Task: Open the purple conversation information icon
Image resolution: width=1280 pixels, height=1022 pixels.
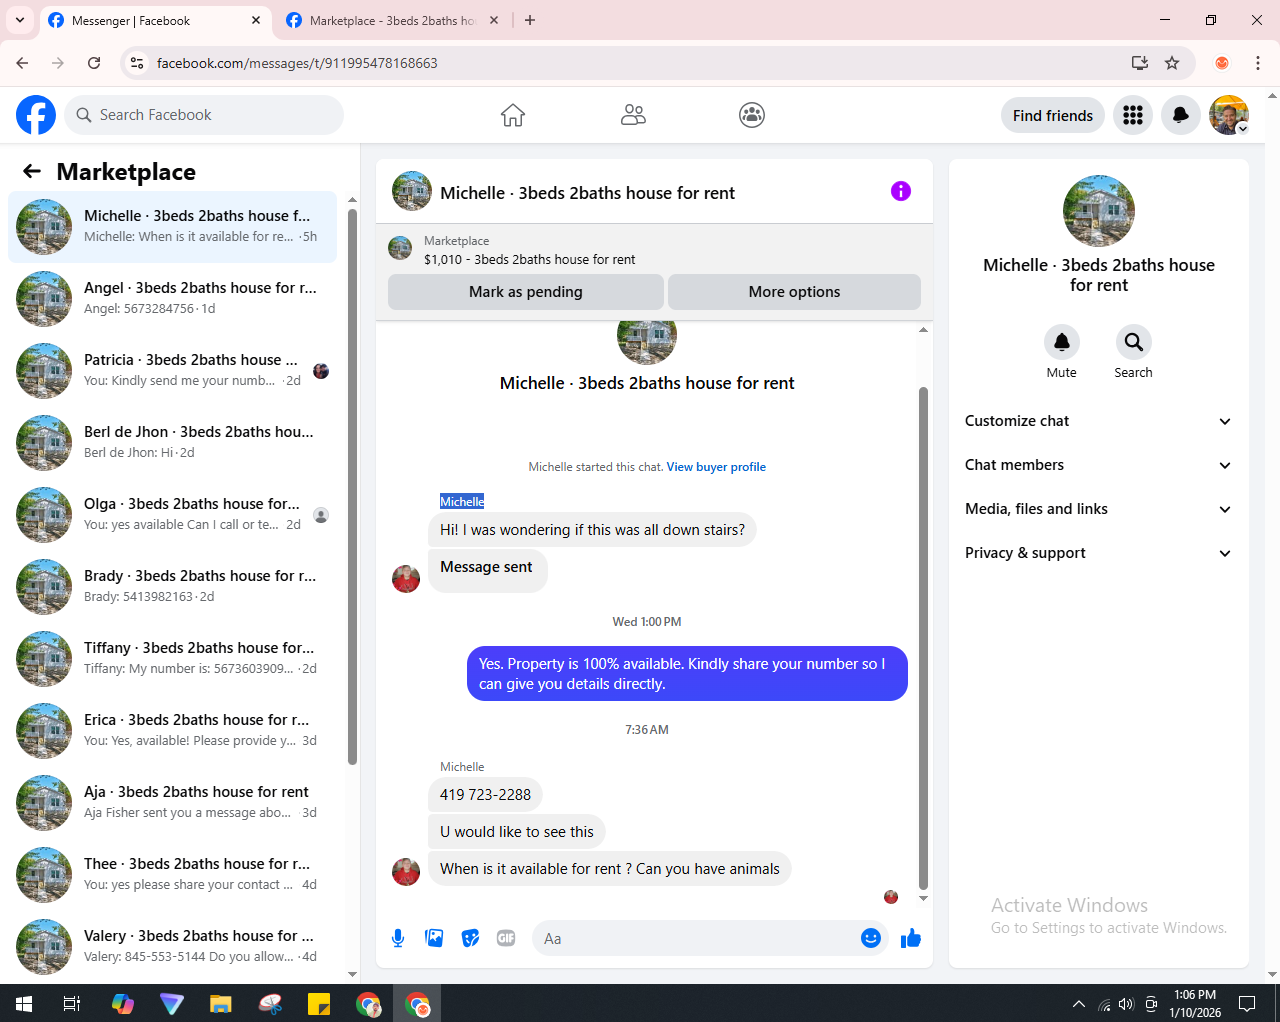Action: point(901,191)
